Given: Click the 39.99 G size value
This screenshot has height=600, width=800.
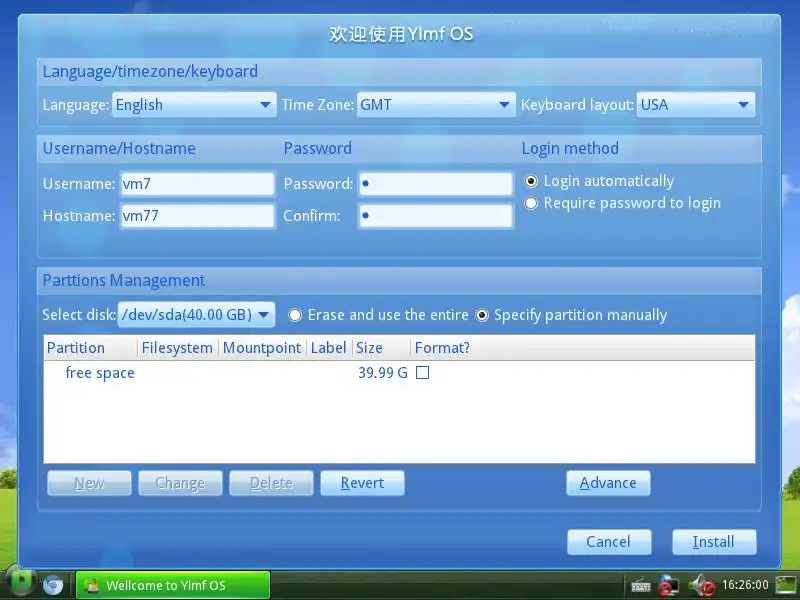Looking at the screenshot, I should [383, 373].
